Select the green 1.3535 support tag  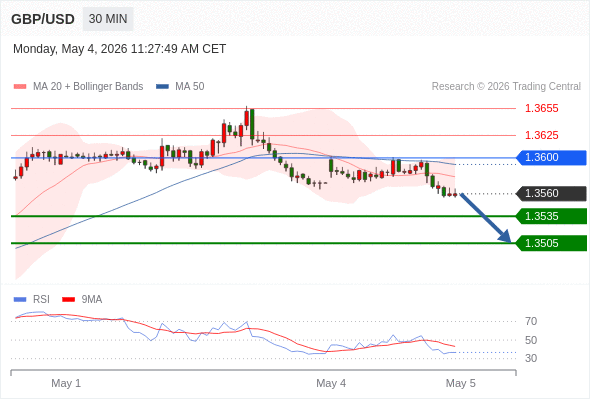click(x=551, y=216)
